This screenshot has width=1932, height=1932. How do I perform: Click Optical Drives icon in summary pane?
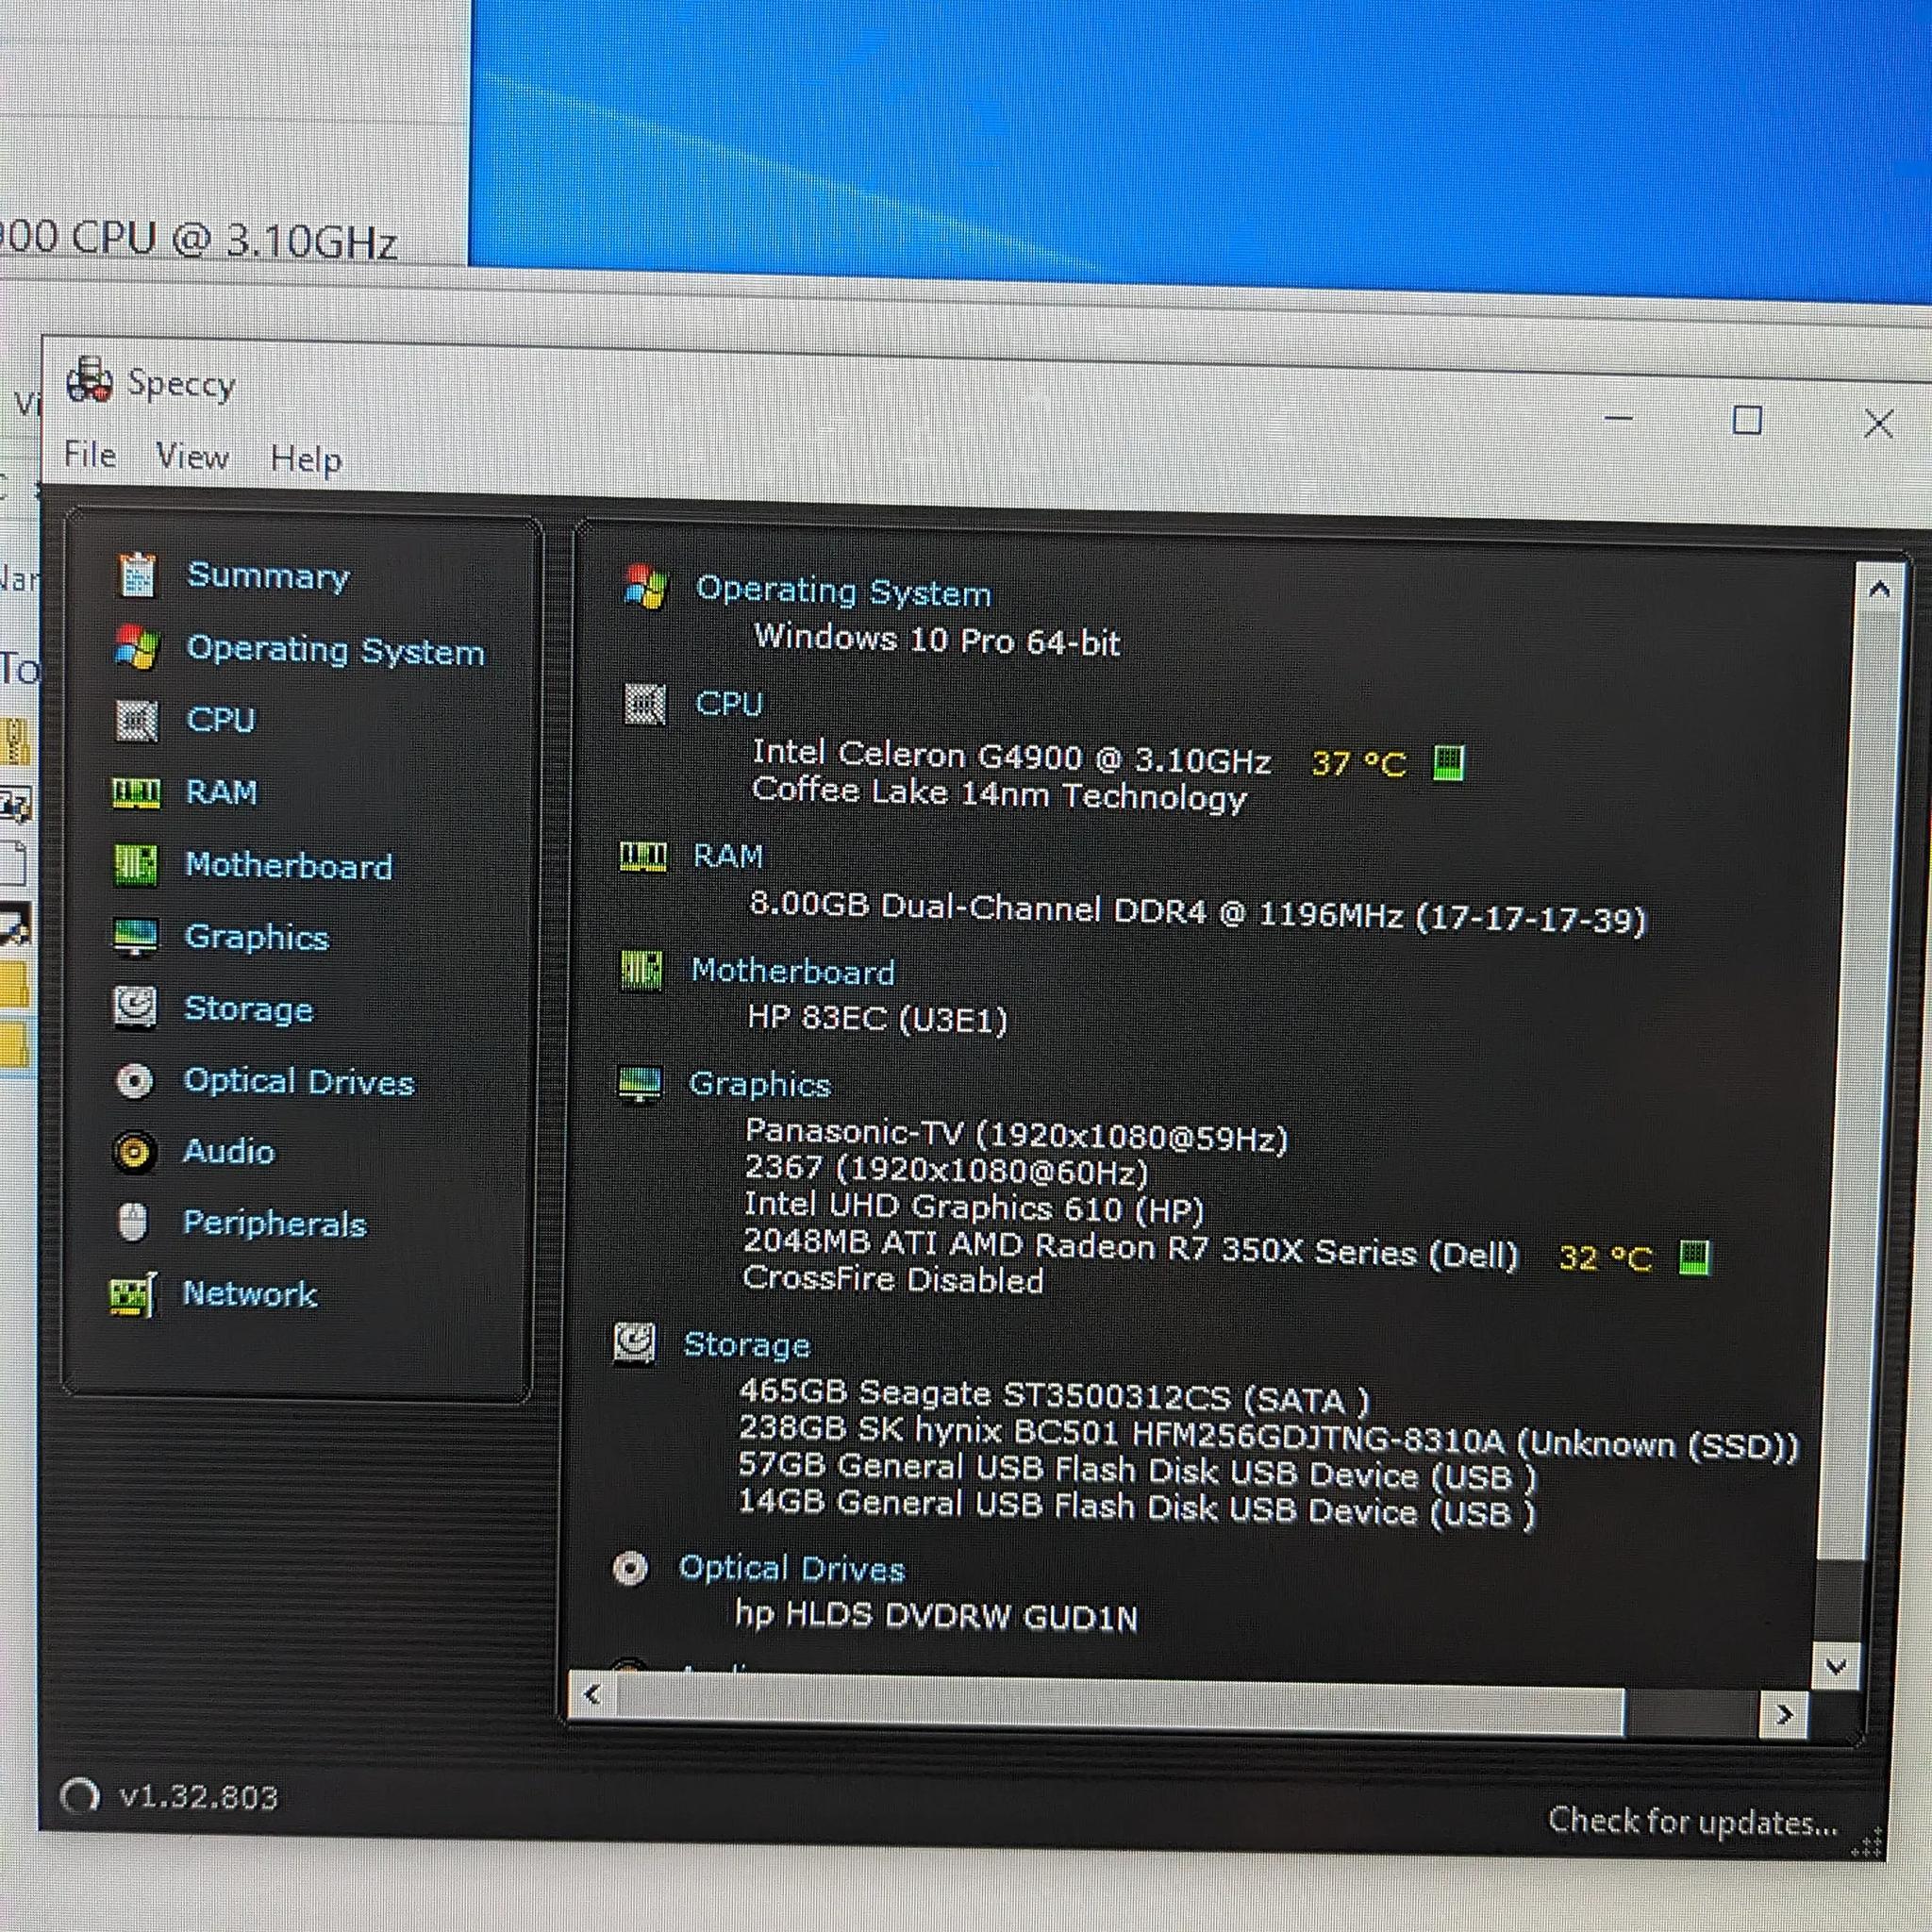(x=630, y=1568)
